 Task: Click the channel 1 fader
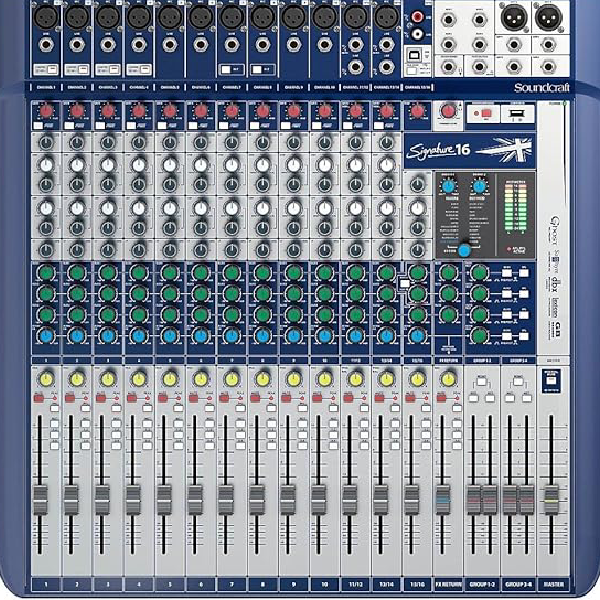click(x=40, y=500)
